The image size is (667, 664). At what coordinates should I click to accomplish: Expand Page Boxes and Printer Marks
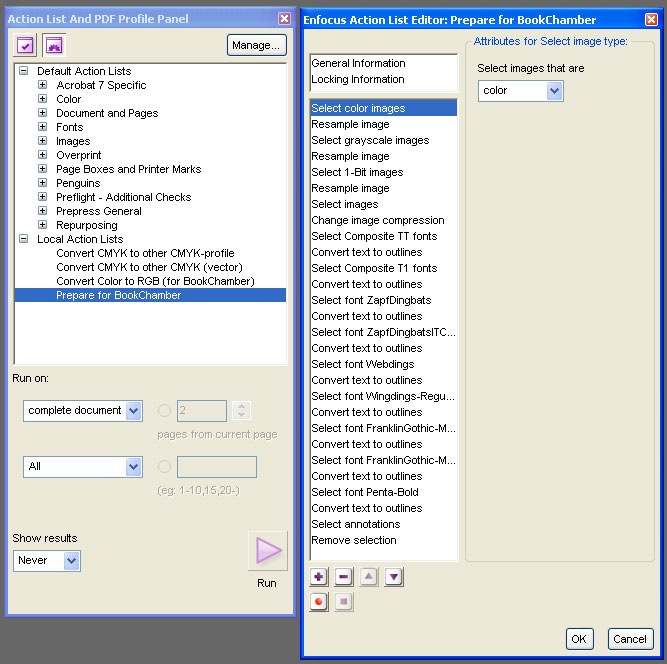(43, 169)
